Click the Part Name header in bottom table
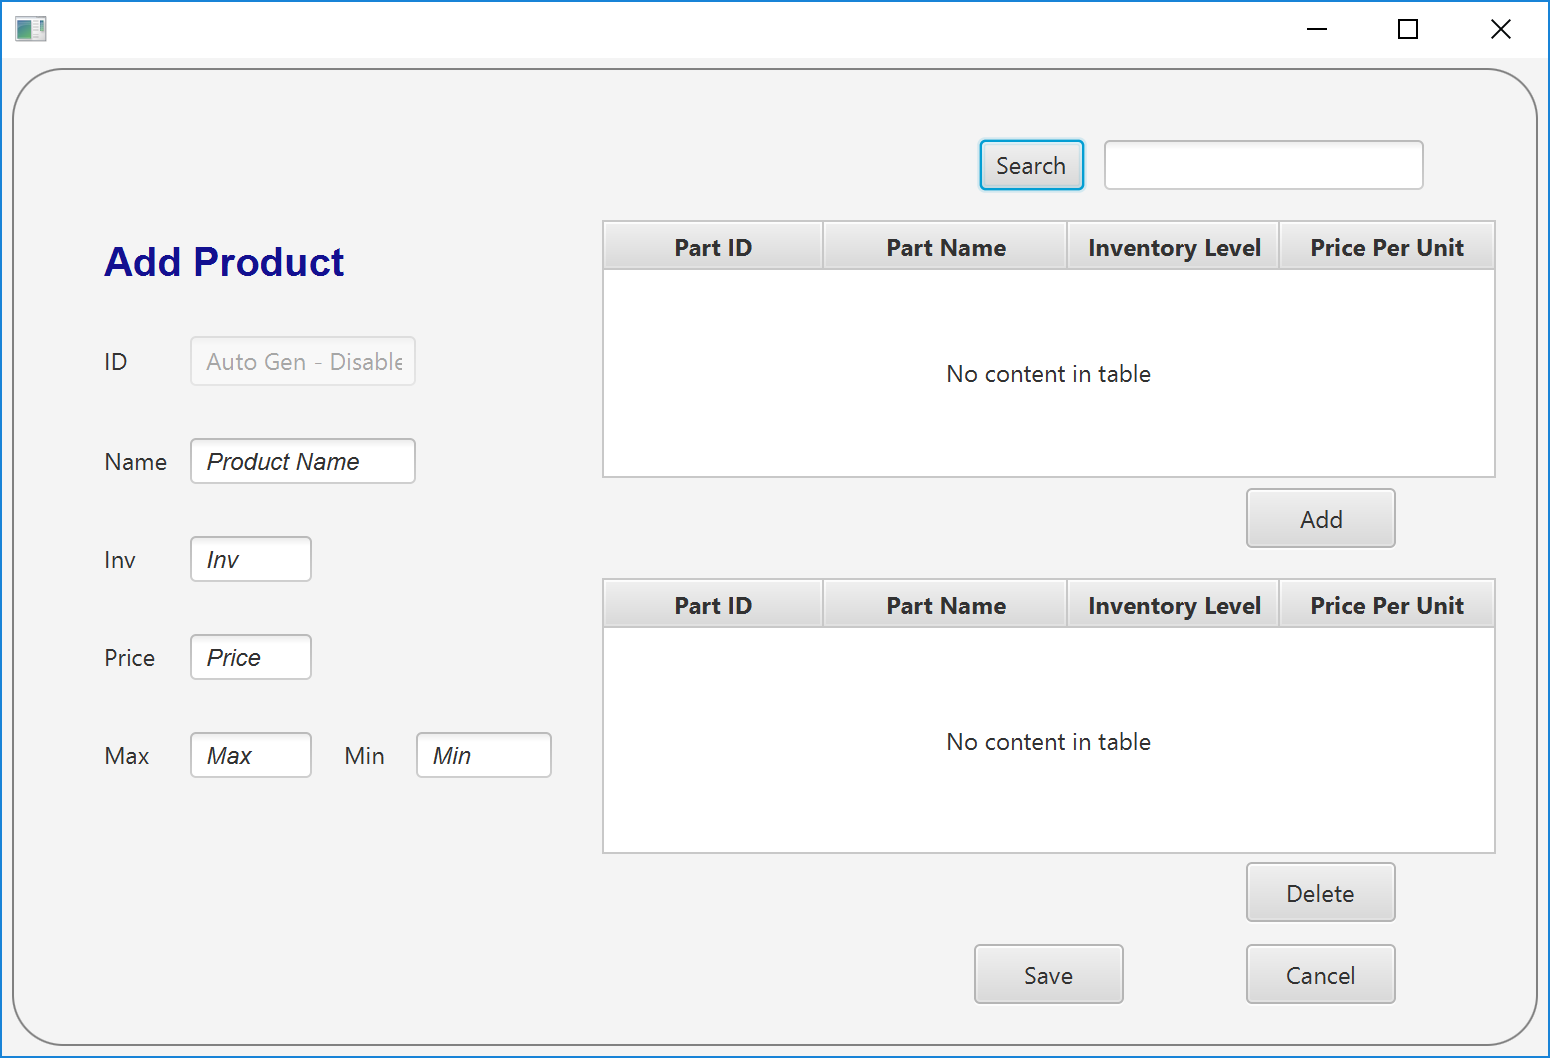1550x1058 pixels. tap(945, 604)
